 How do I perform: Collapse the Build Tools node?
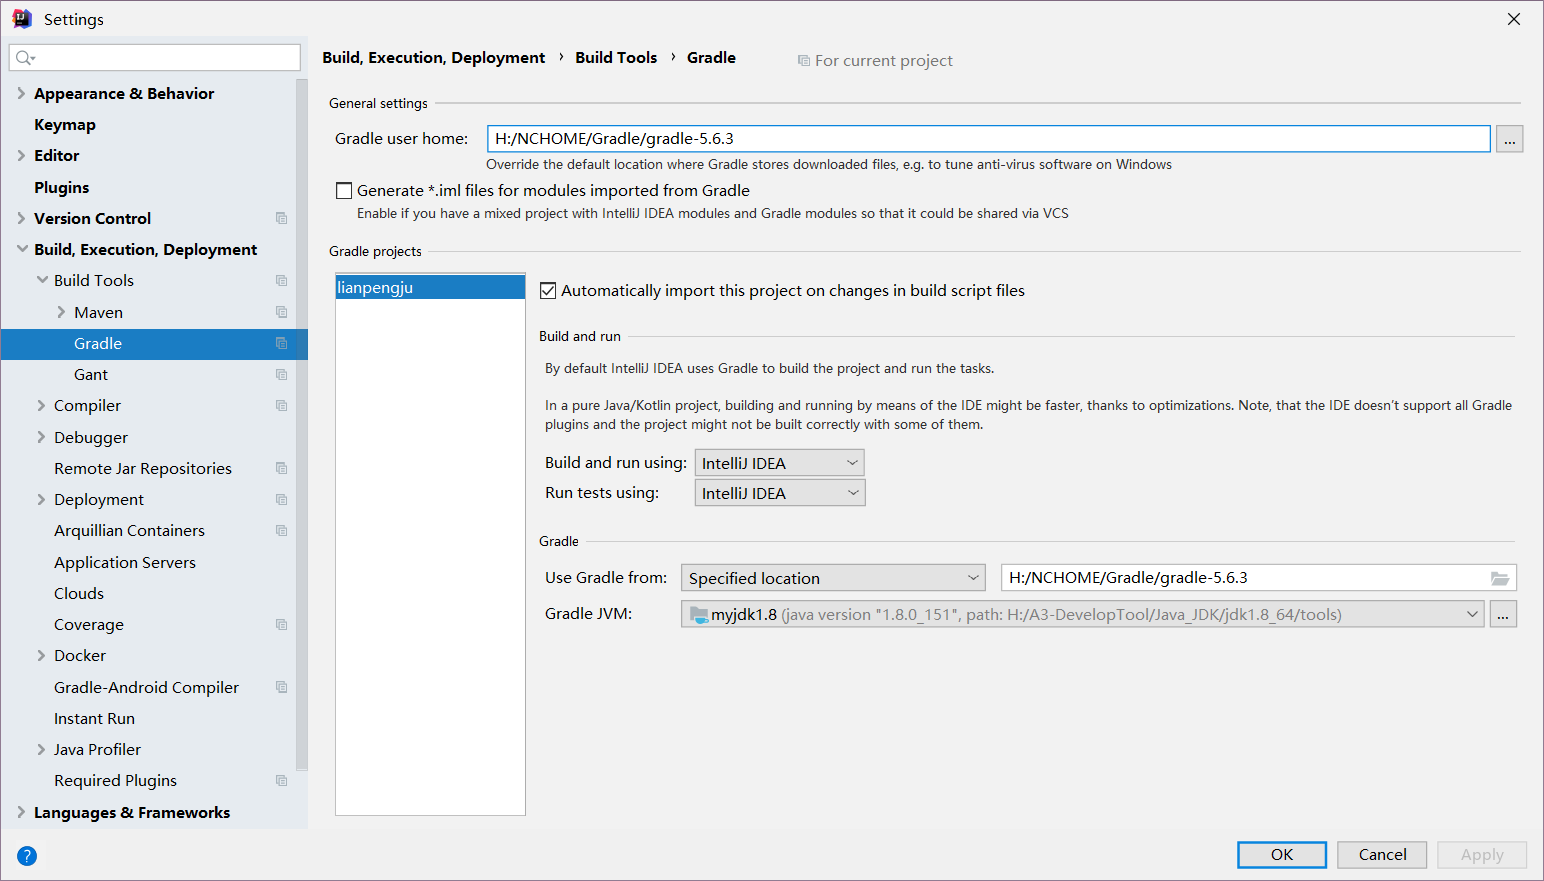pyautogui.click(x=42, y=280)
